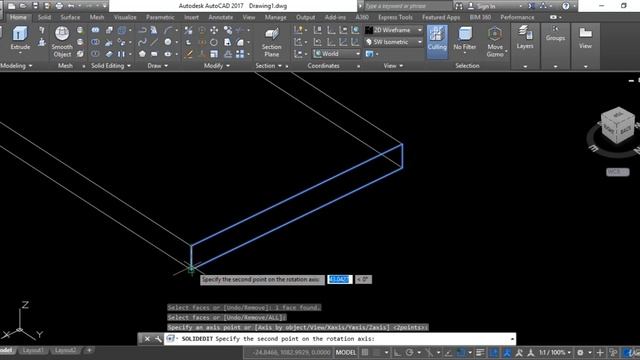Click the Solid Subtract icon

(x=95, y=42)
